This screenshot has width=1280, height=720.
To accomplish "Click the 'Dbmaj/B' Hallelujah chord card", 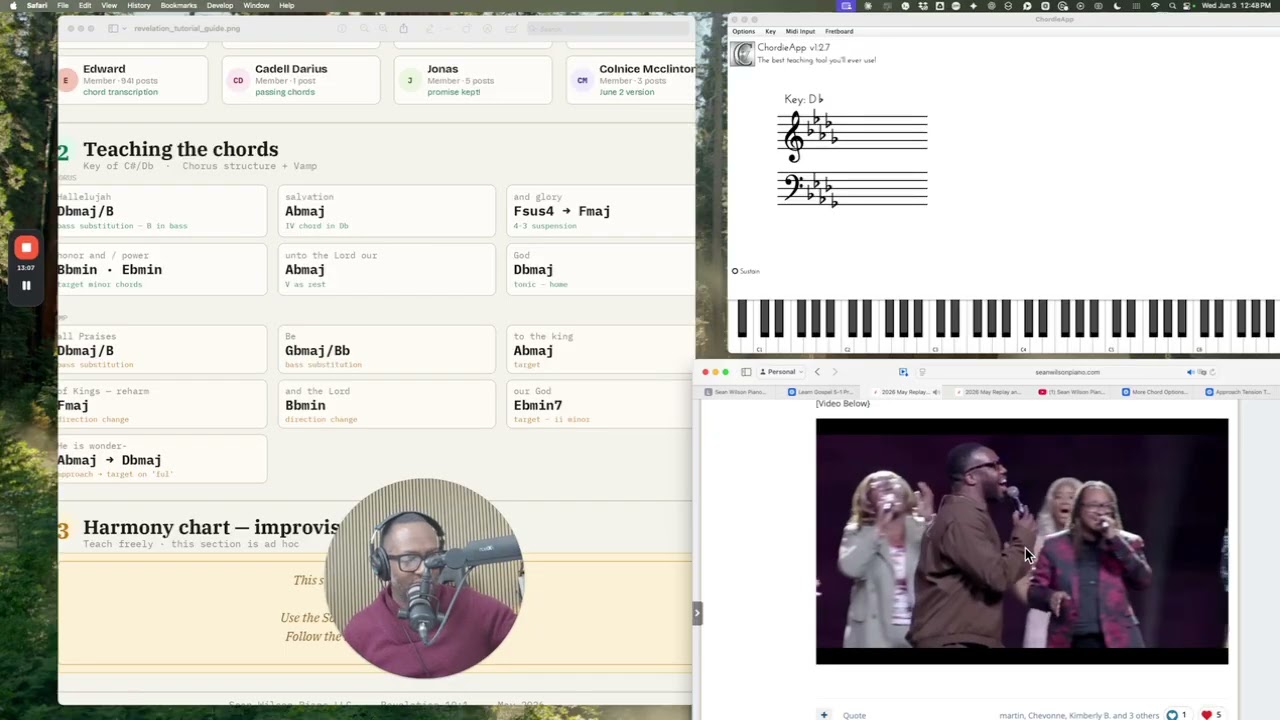I will pyautogui.click(x=162, y=211).
